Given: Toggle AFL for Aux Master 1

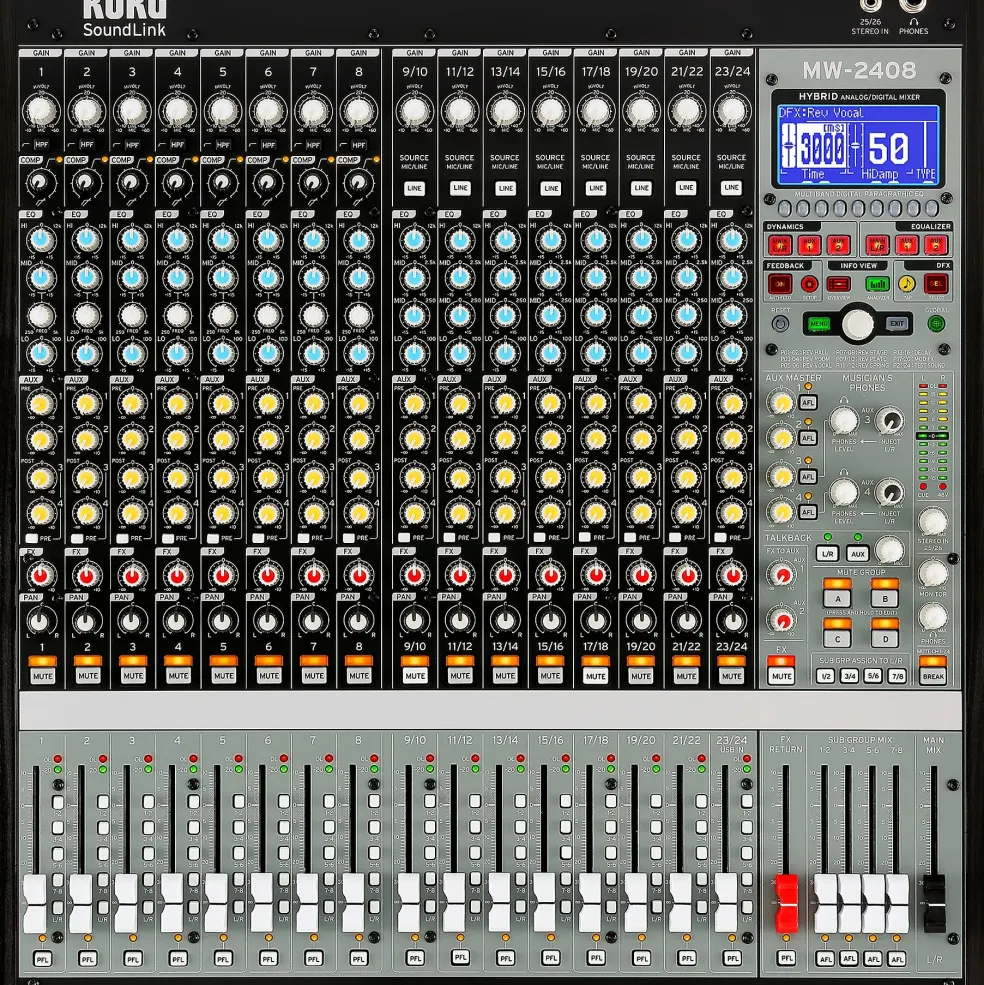Looking at the screenshot, I should coord(808,403).
